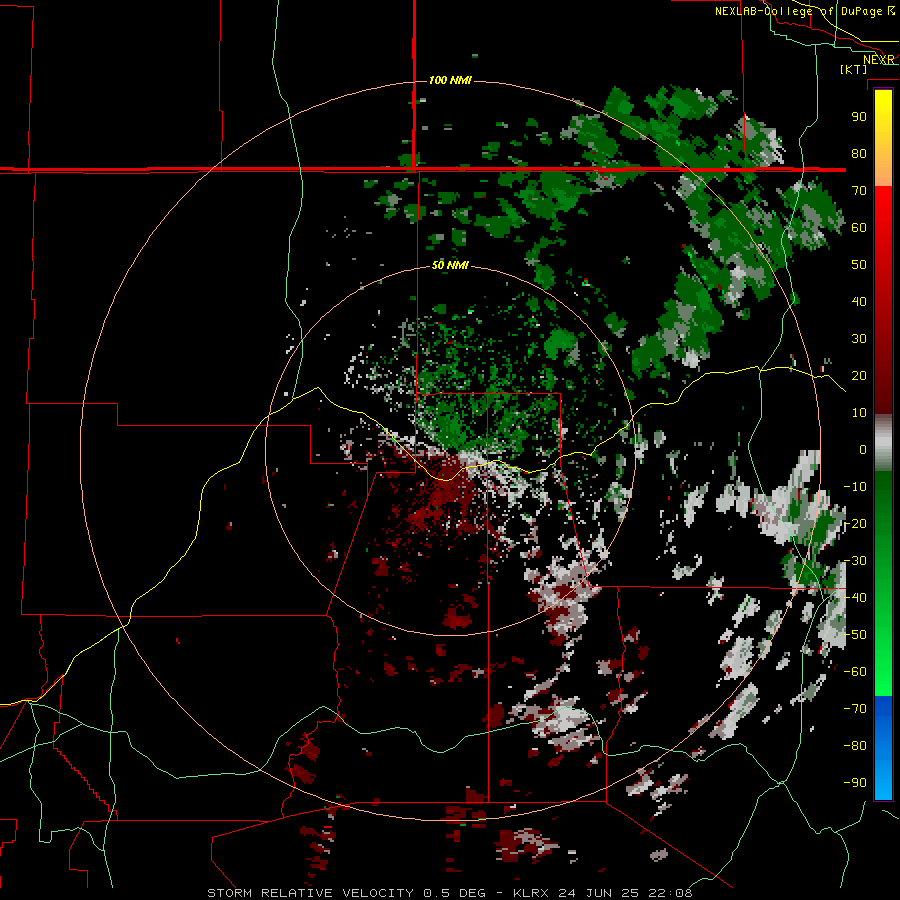Image resolution: width=900 pixels, height=900 pixels.
Task: Select the -70 scale label
Action: point(855,709)
